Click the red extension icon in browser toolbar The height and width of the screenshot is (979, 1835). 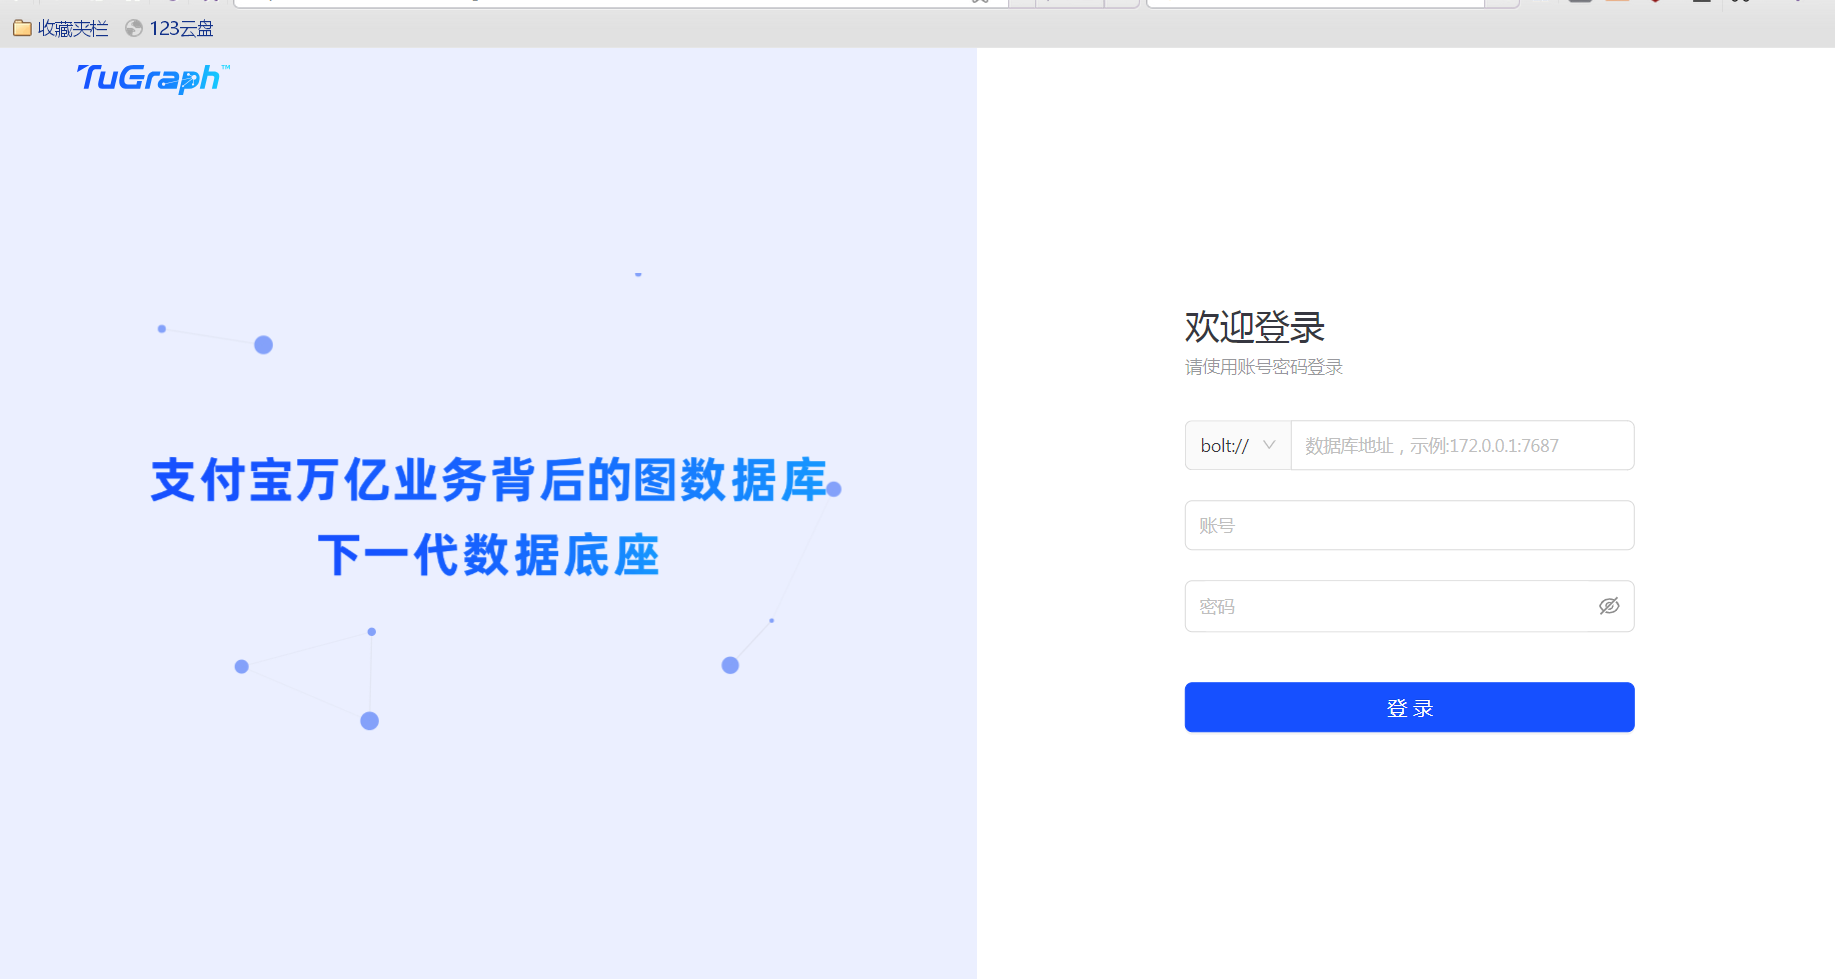click(1655, 3)
